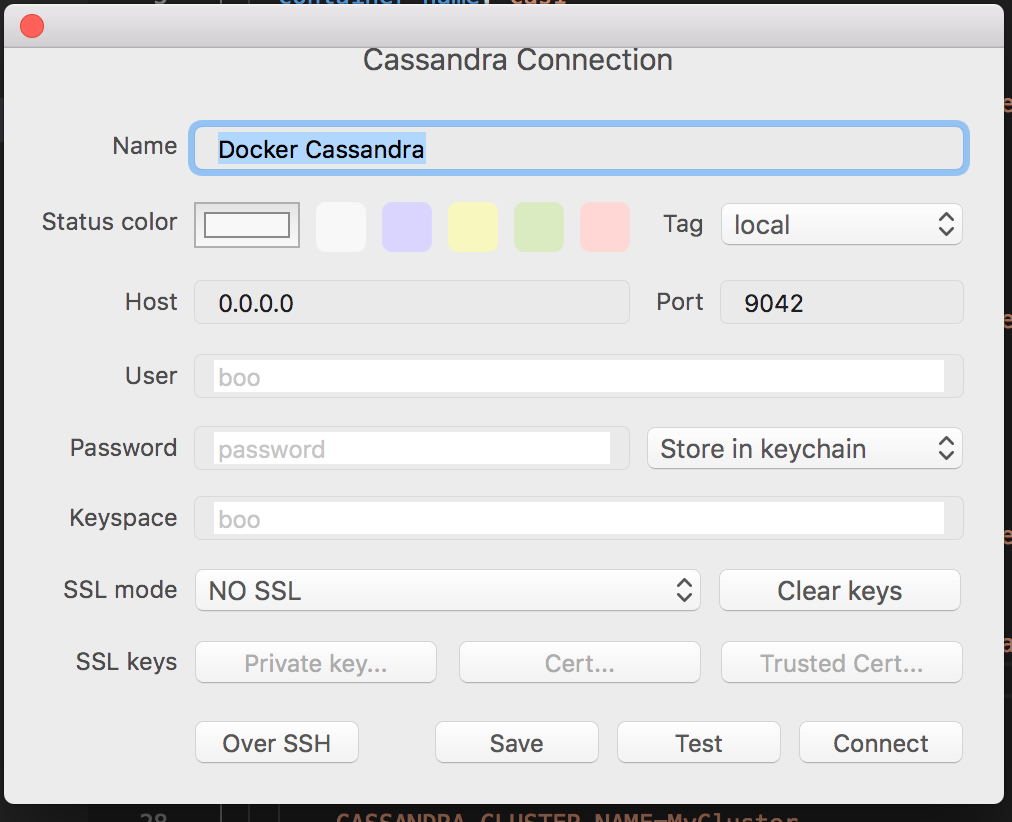The image size is (1012, 822).
Task: Click the Name field containing Docker Cassandra
Action: click(578, 149)
